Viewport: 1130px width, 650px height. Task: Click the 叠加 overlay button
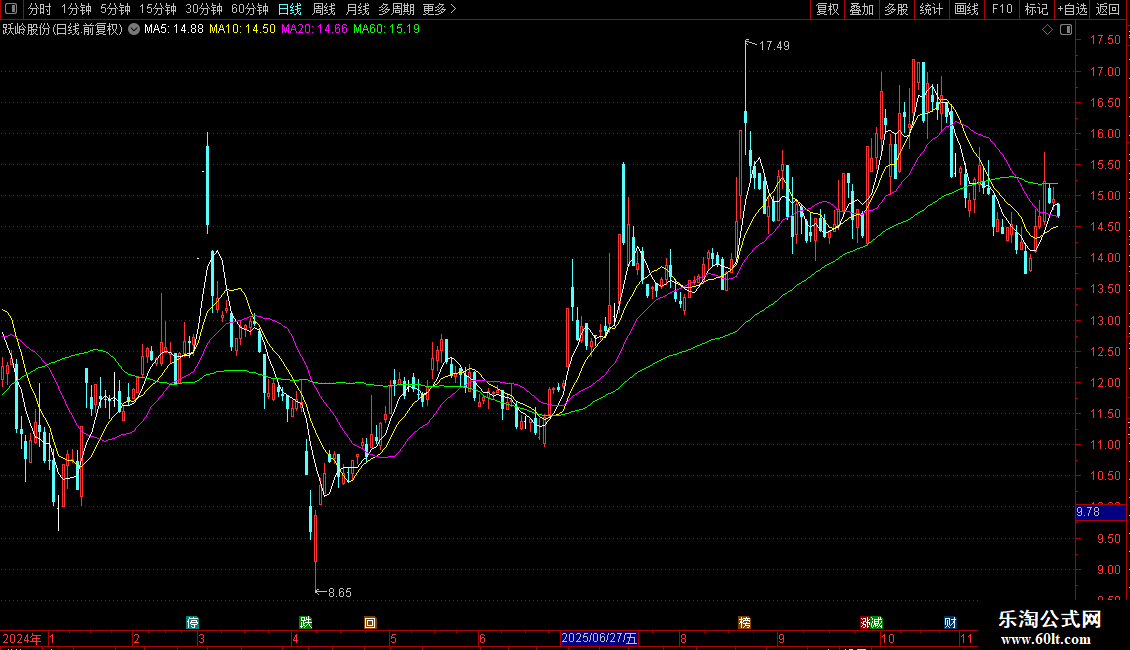[861, 9]
